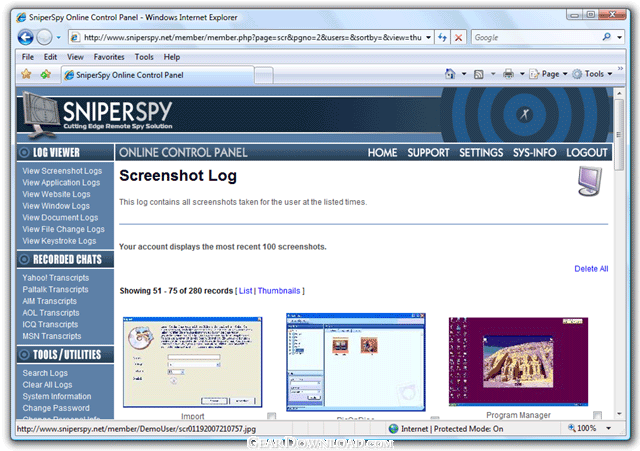Image resolution: width=640 pixels, height=451 pixels.
Task: Go to SETTINGS in the control panel nav
Action: click(481, 153)
